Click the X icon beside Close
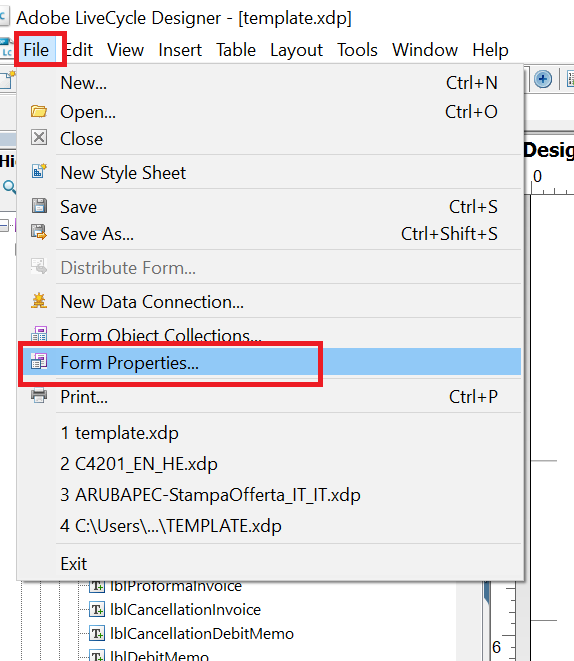Screen dimensions: 574x661 point(39,138)
